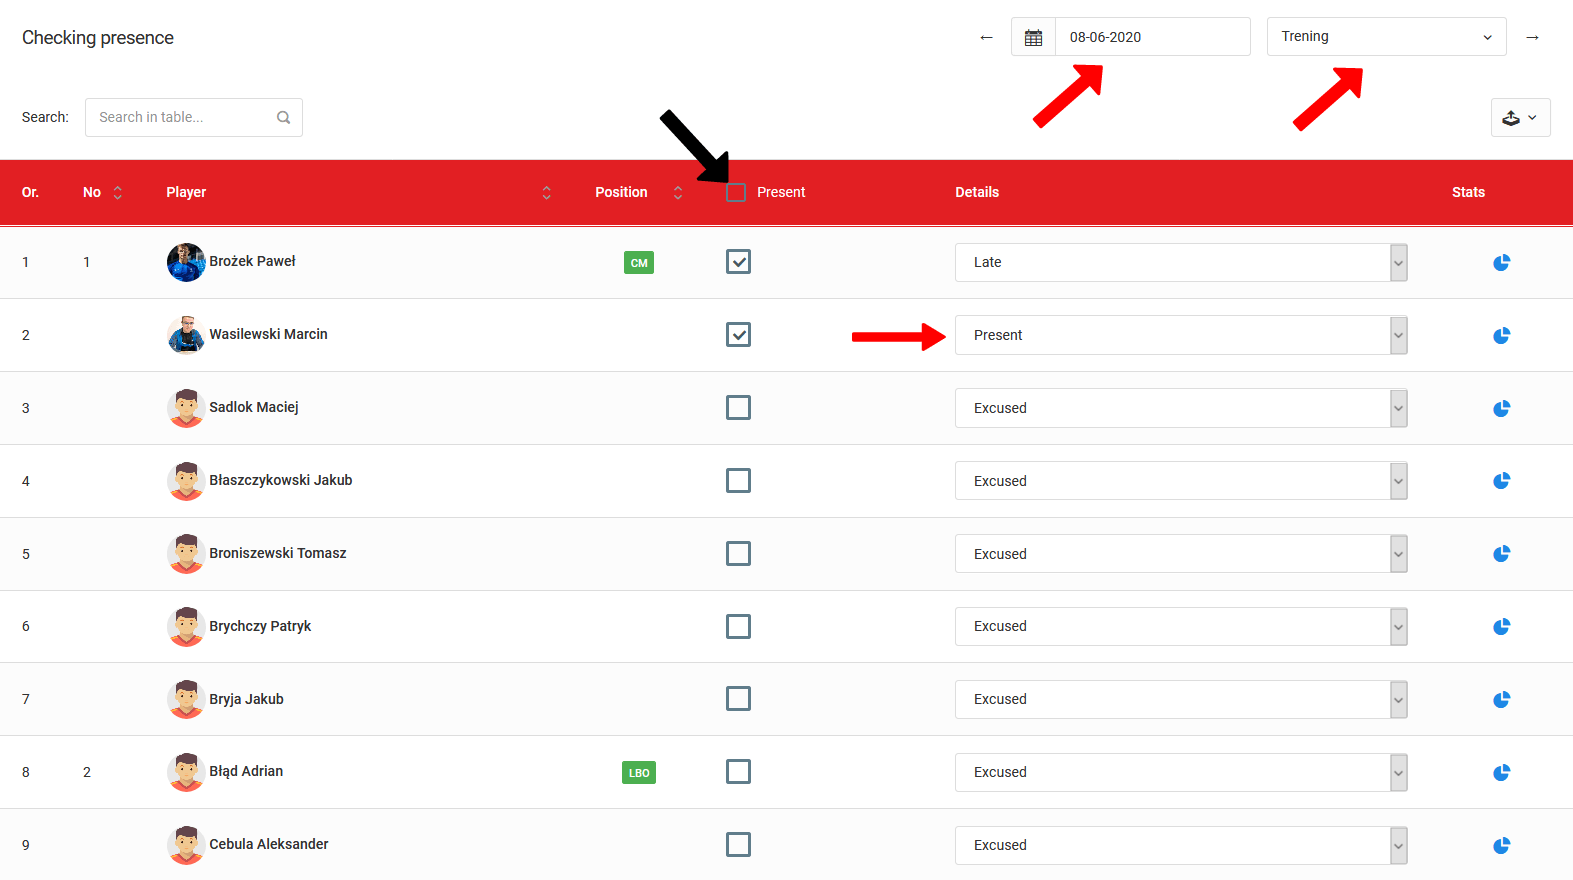View stats pie icon for Bryja Jakub
Image resolution: width=1573 pixels, height=880 pixels.
click(x=1501, y=700)
